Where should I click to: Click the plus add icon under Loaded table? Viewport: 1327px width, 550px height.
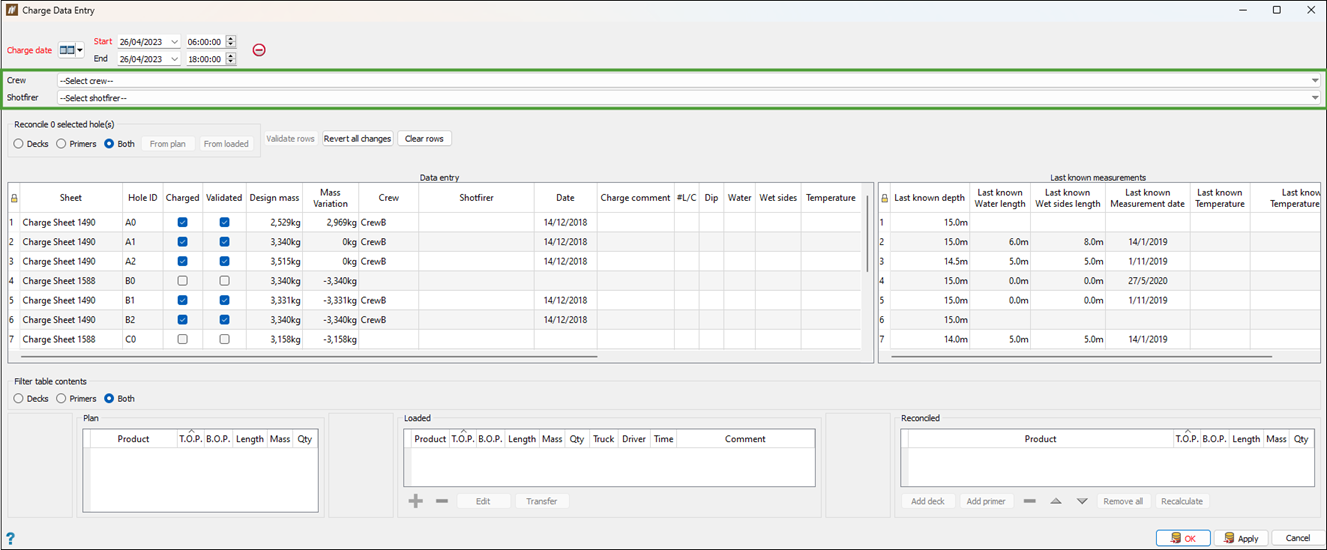click(x=417, y=501)
